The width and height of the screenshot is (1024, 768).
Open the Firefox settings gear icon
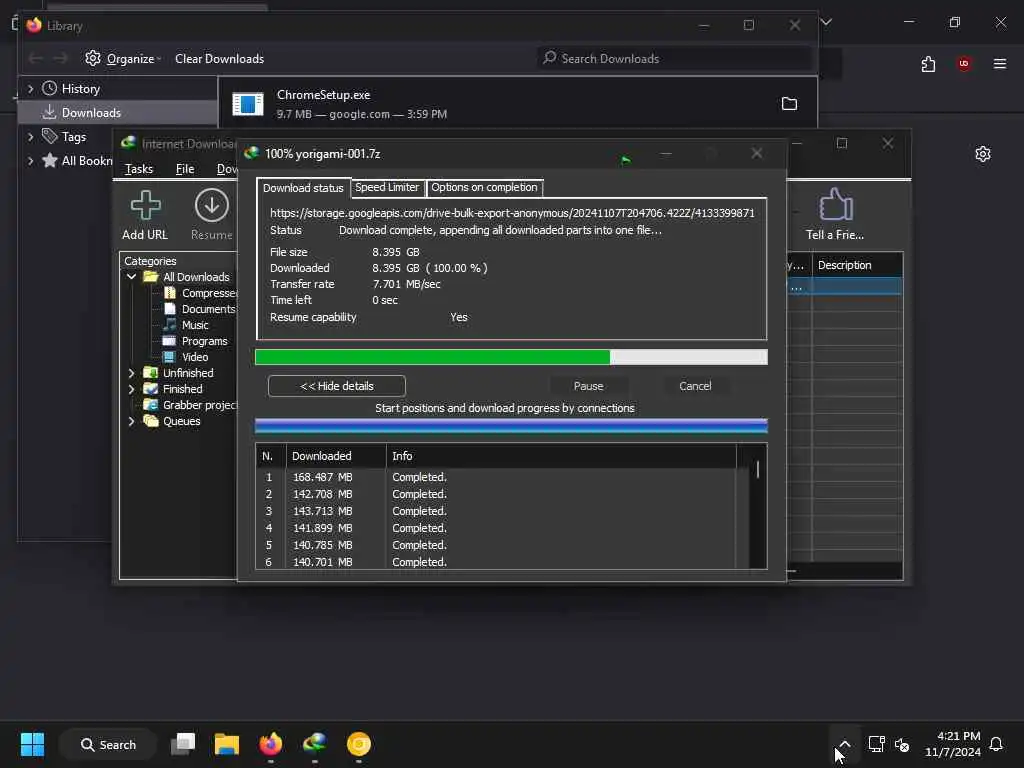[982, 154]
